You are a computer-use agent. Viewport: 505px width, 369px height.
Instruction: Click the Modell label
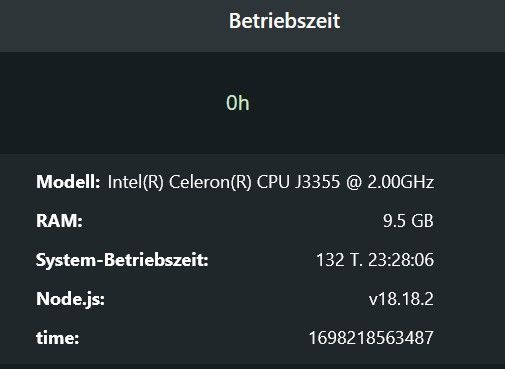point(68,182)
